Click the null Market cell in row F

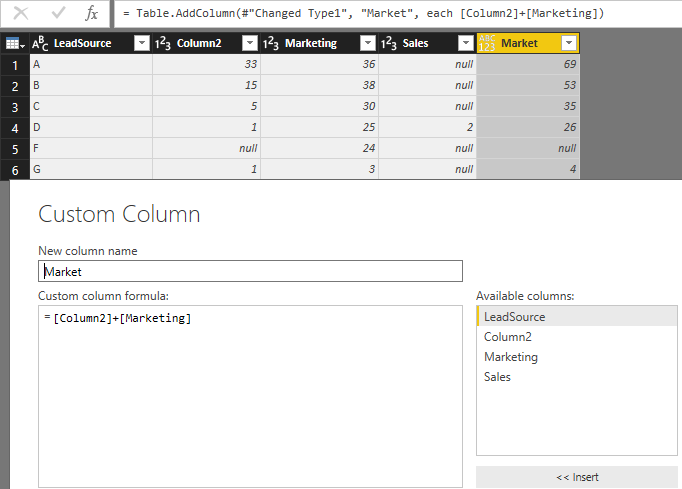528,148
